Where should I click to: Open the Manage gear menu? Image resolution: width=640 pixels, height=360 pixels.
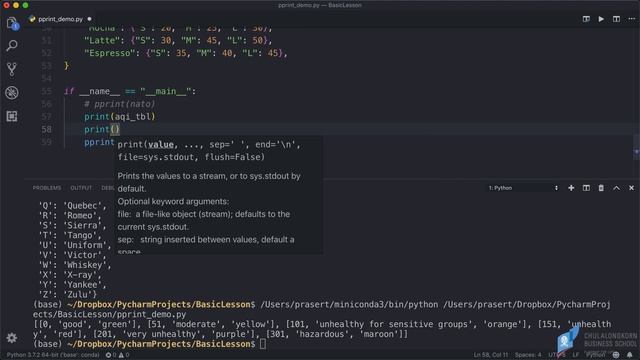click(x=12, y=338)
